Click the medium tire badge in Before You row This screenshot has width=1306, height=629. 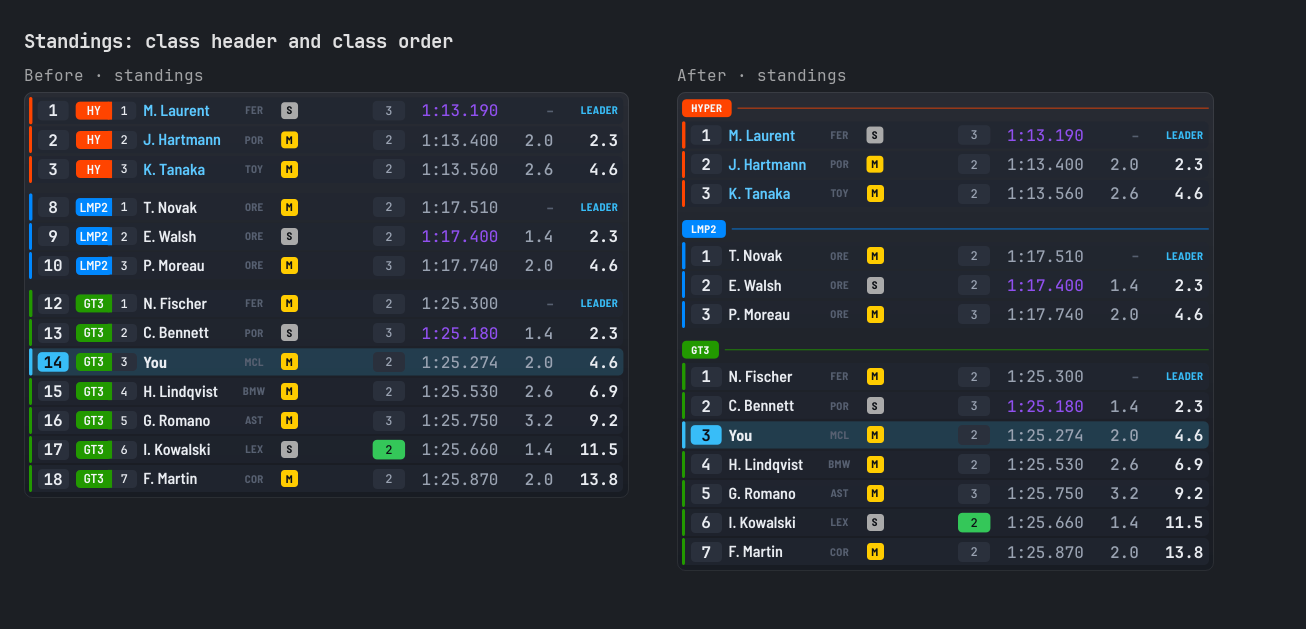(x=289, y=362)
